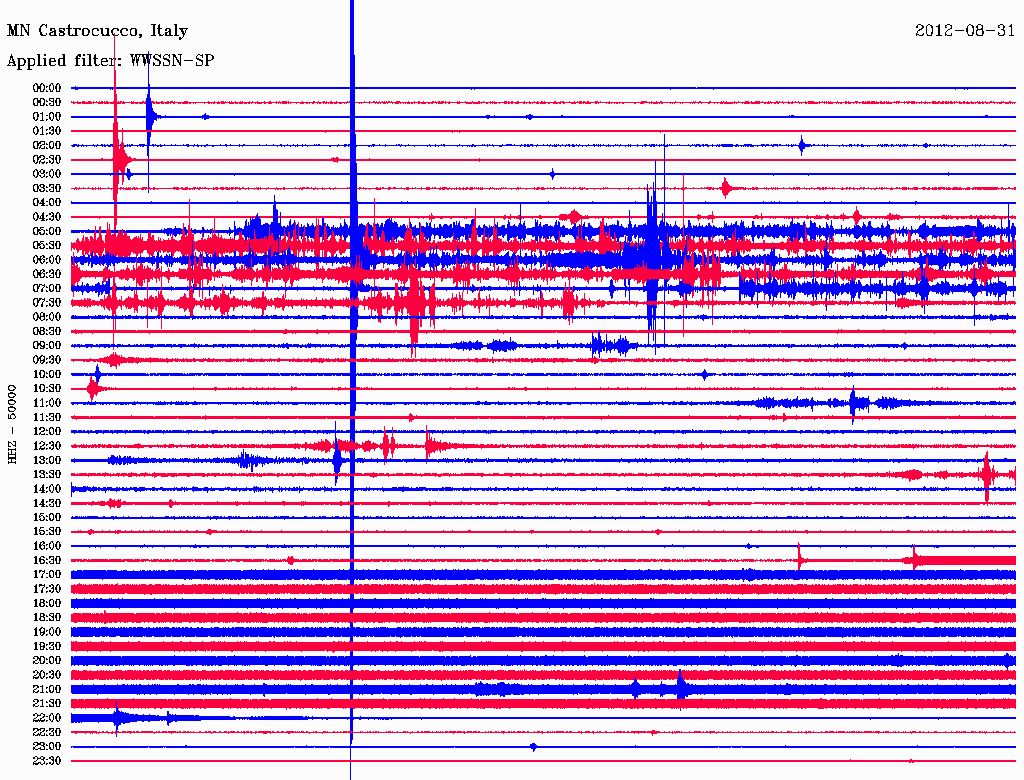Screen dimensions: 1024x780
Task: Click the 09:00 time label
Action: [x=47, y=346]
